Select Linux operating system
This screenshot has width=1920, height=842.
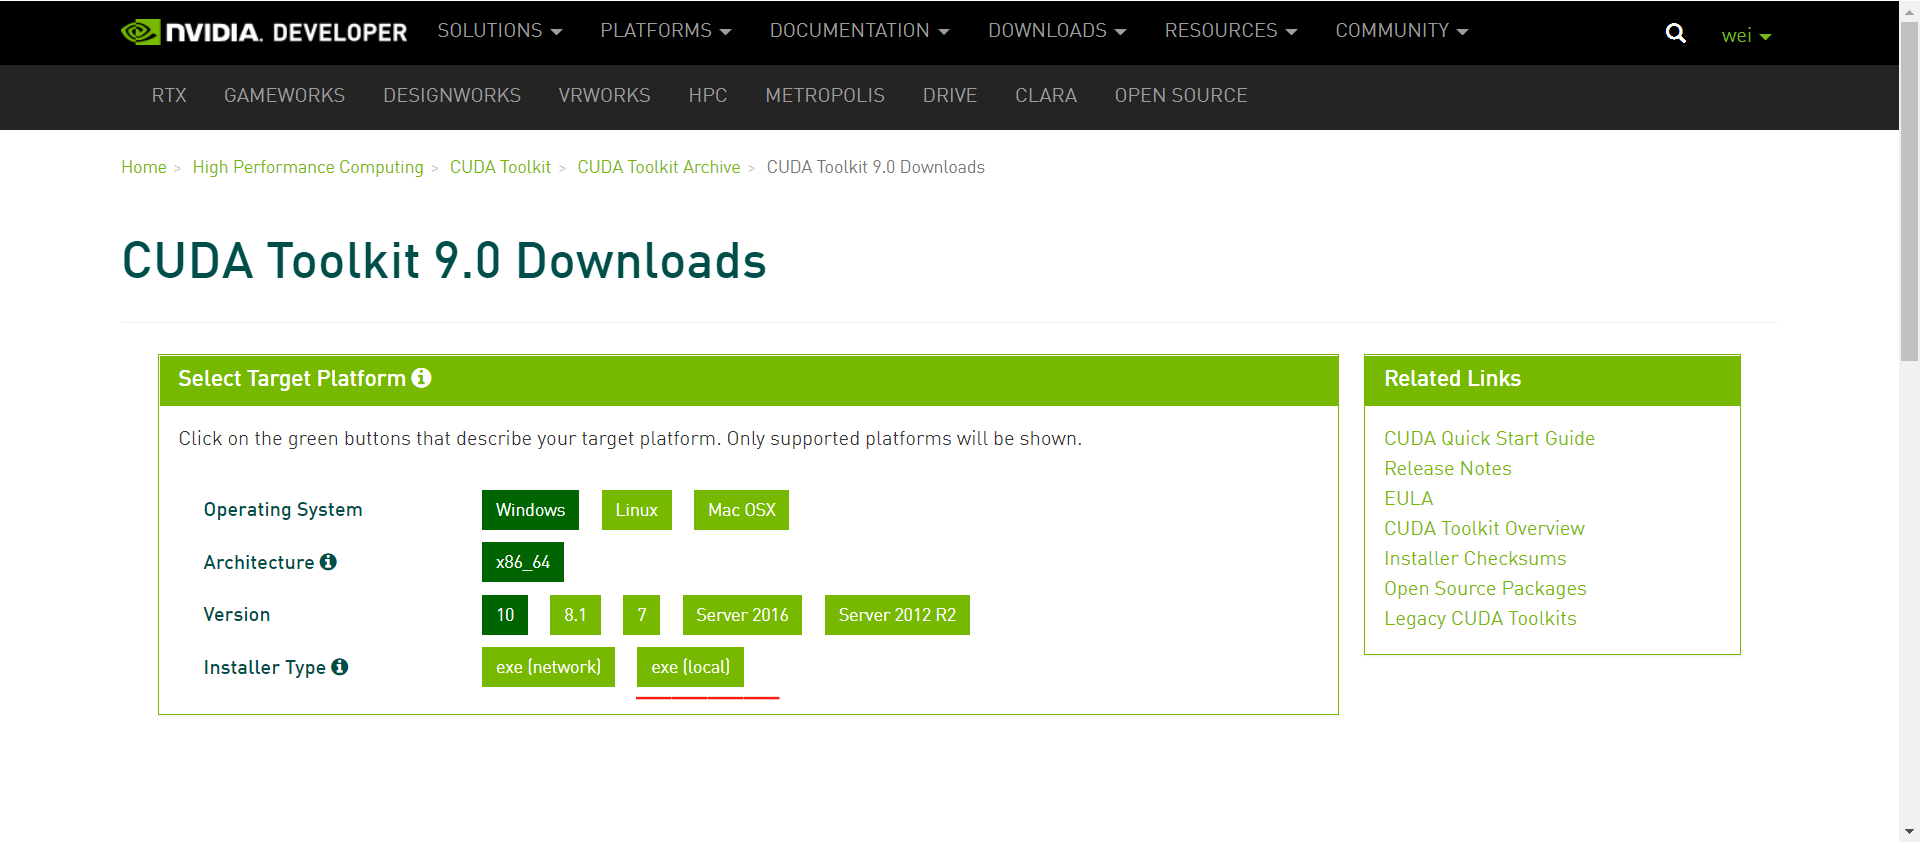pyautogui.click(x=636, y=510)
